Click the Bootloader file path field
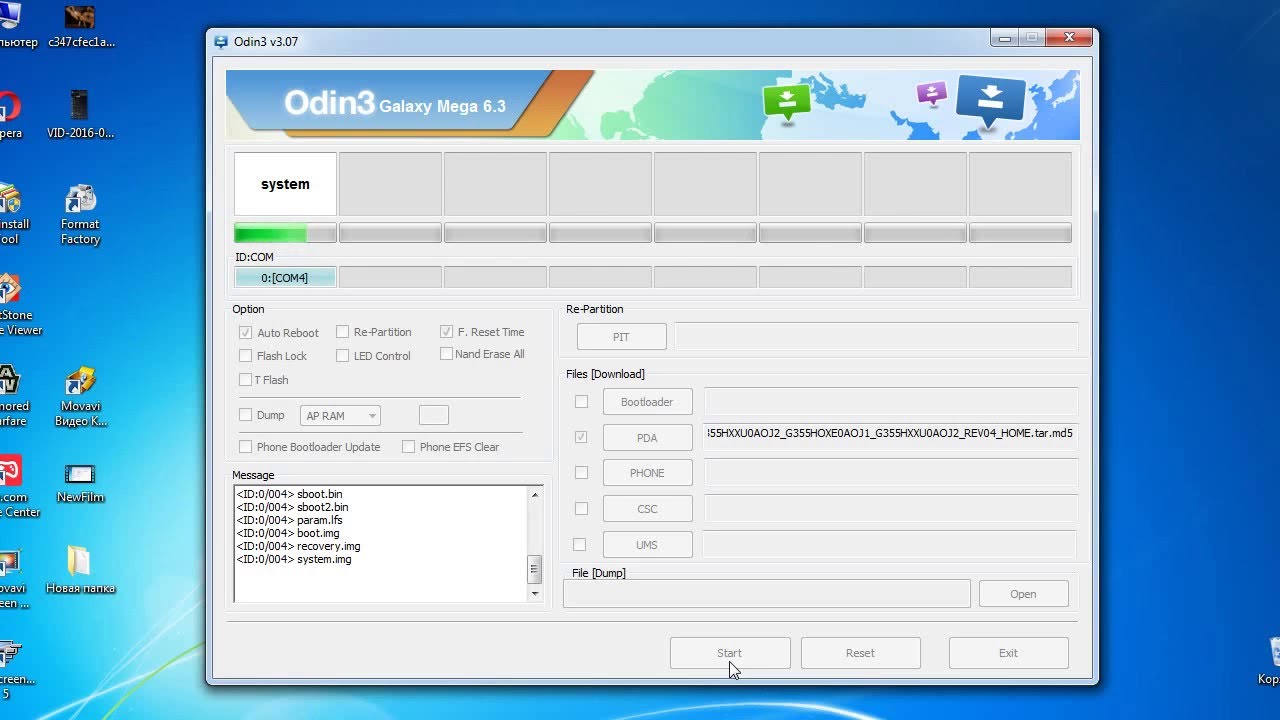Screen dimensions: 1280x720 pyautogui.click(x=891, y=402)
